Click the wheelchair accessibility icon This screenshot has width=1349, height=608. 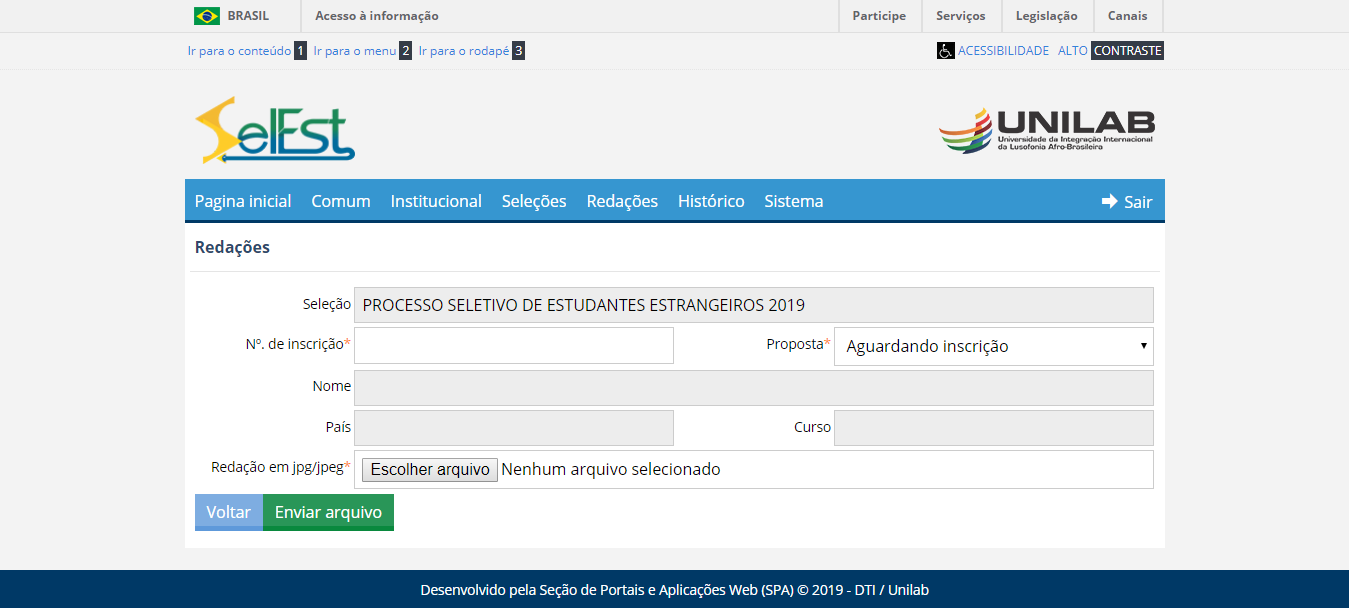coord(946,50)
